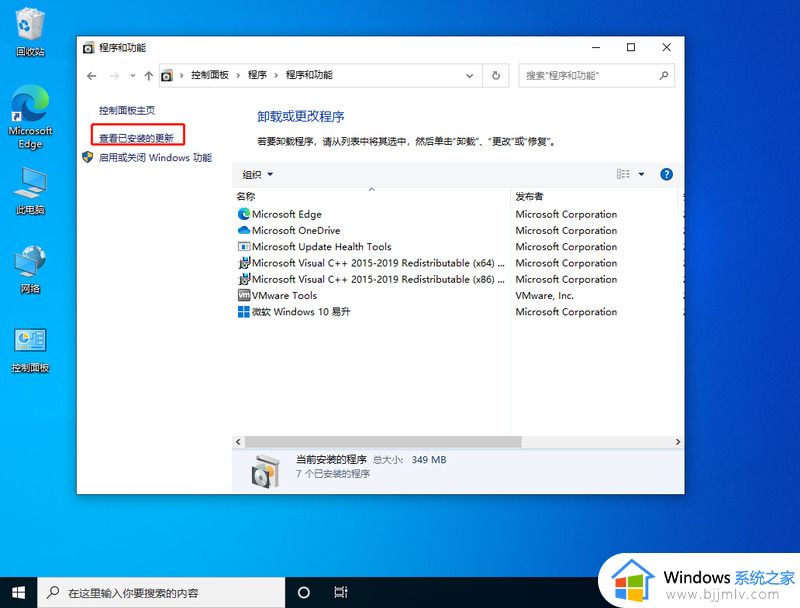Click the 程序和功能 breadcrumb segment

(x=309, y=75)
